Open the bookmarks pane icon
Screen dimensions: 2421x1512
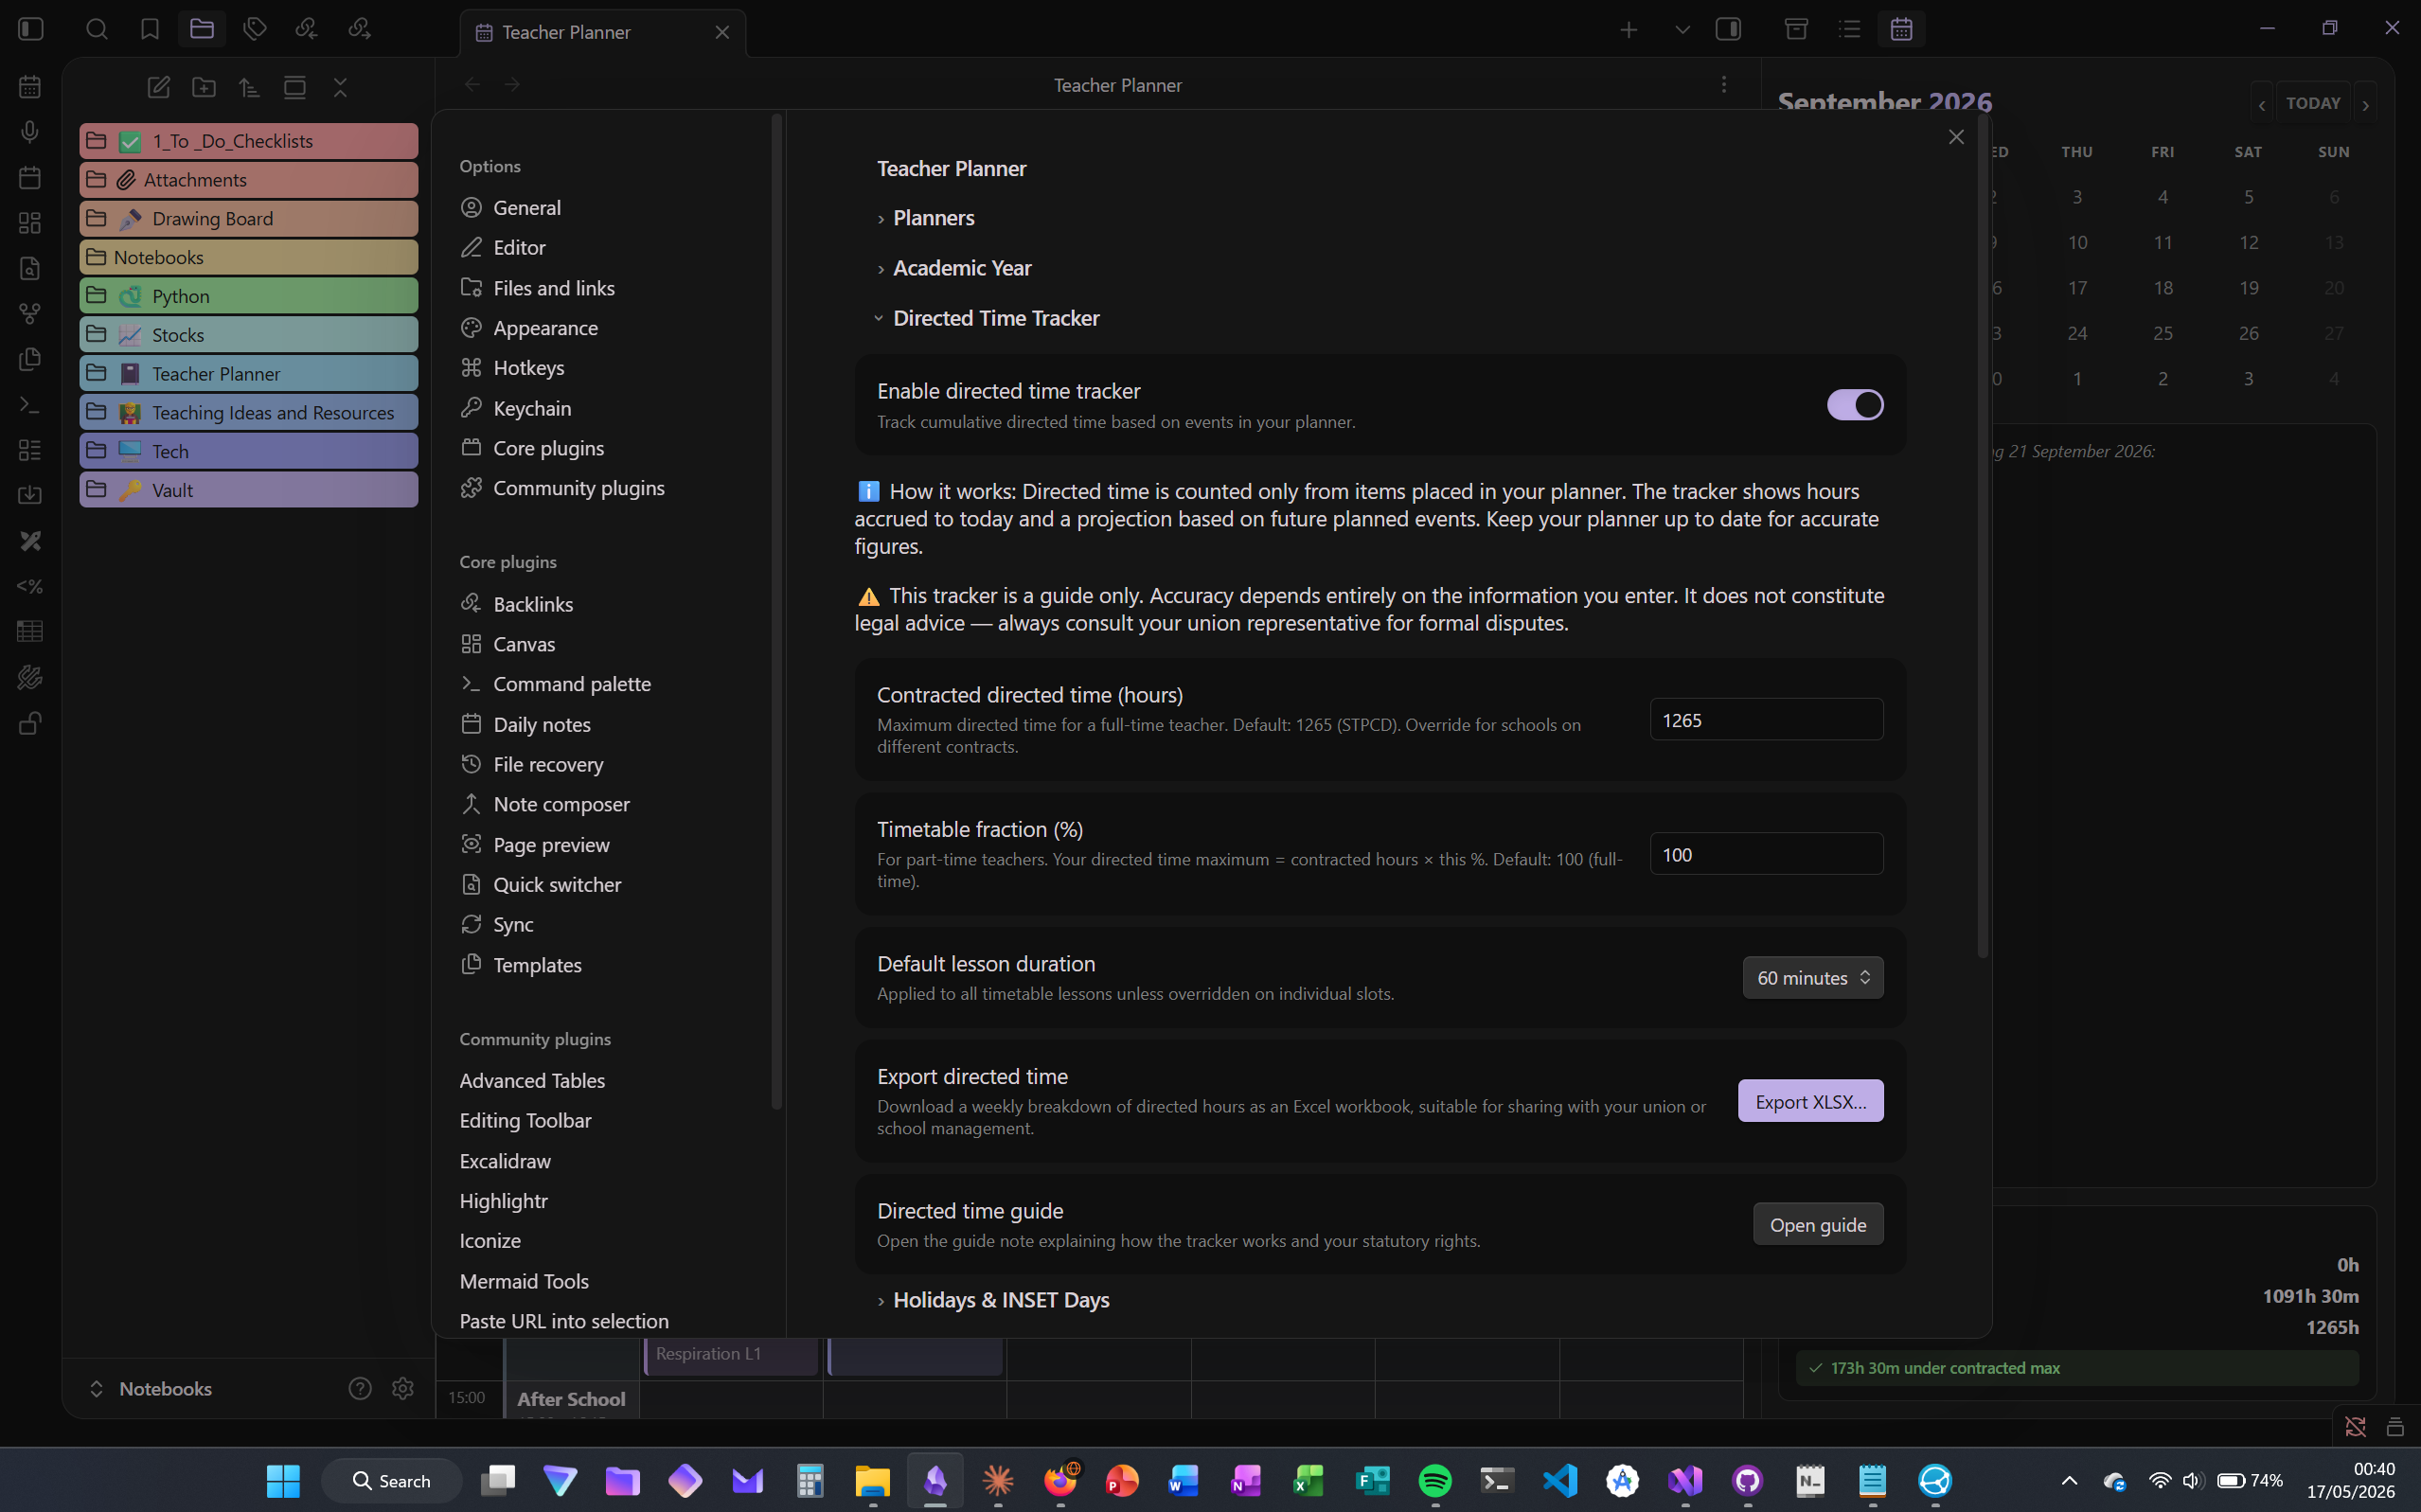point(150,29)
